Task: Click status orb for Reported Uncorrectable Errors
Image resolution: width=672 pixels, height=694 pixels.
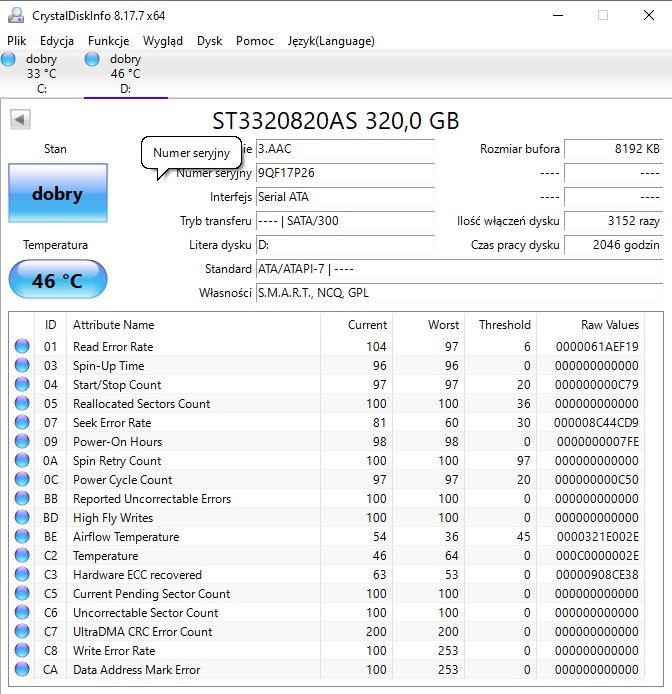Action: click(22, 498)
